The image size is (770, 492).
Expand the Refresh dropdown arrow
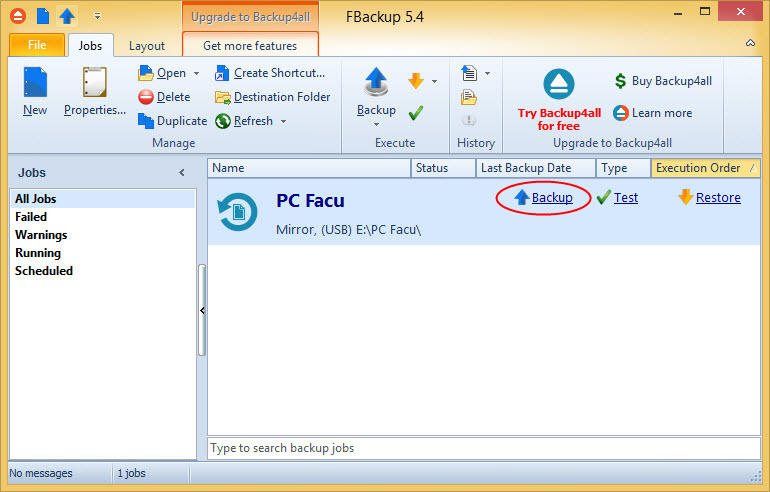click(283, 121)
